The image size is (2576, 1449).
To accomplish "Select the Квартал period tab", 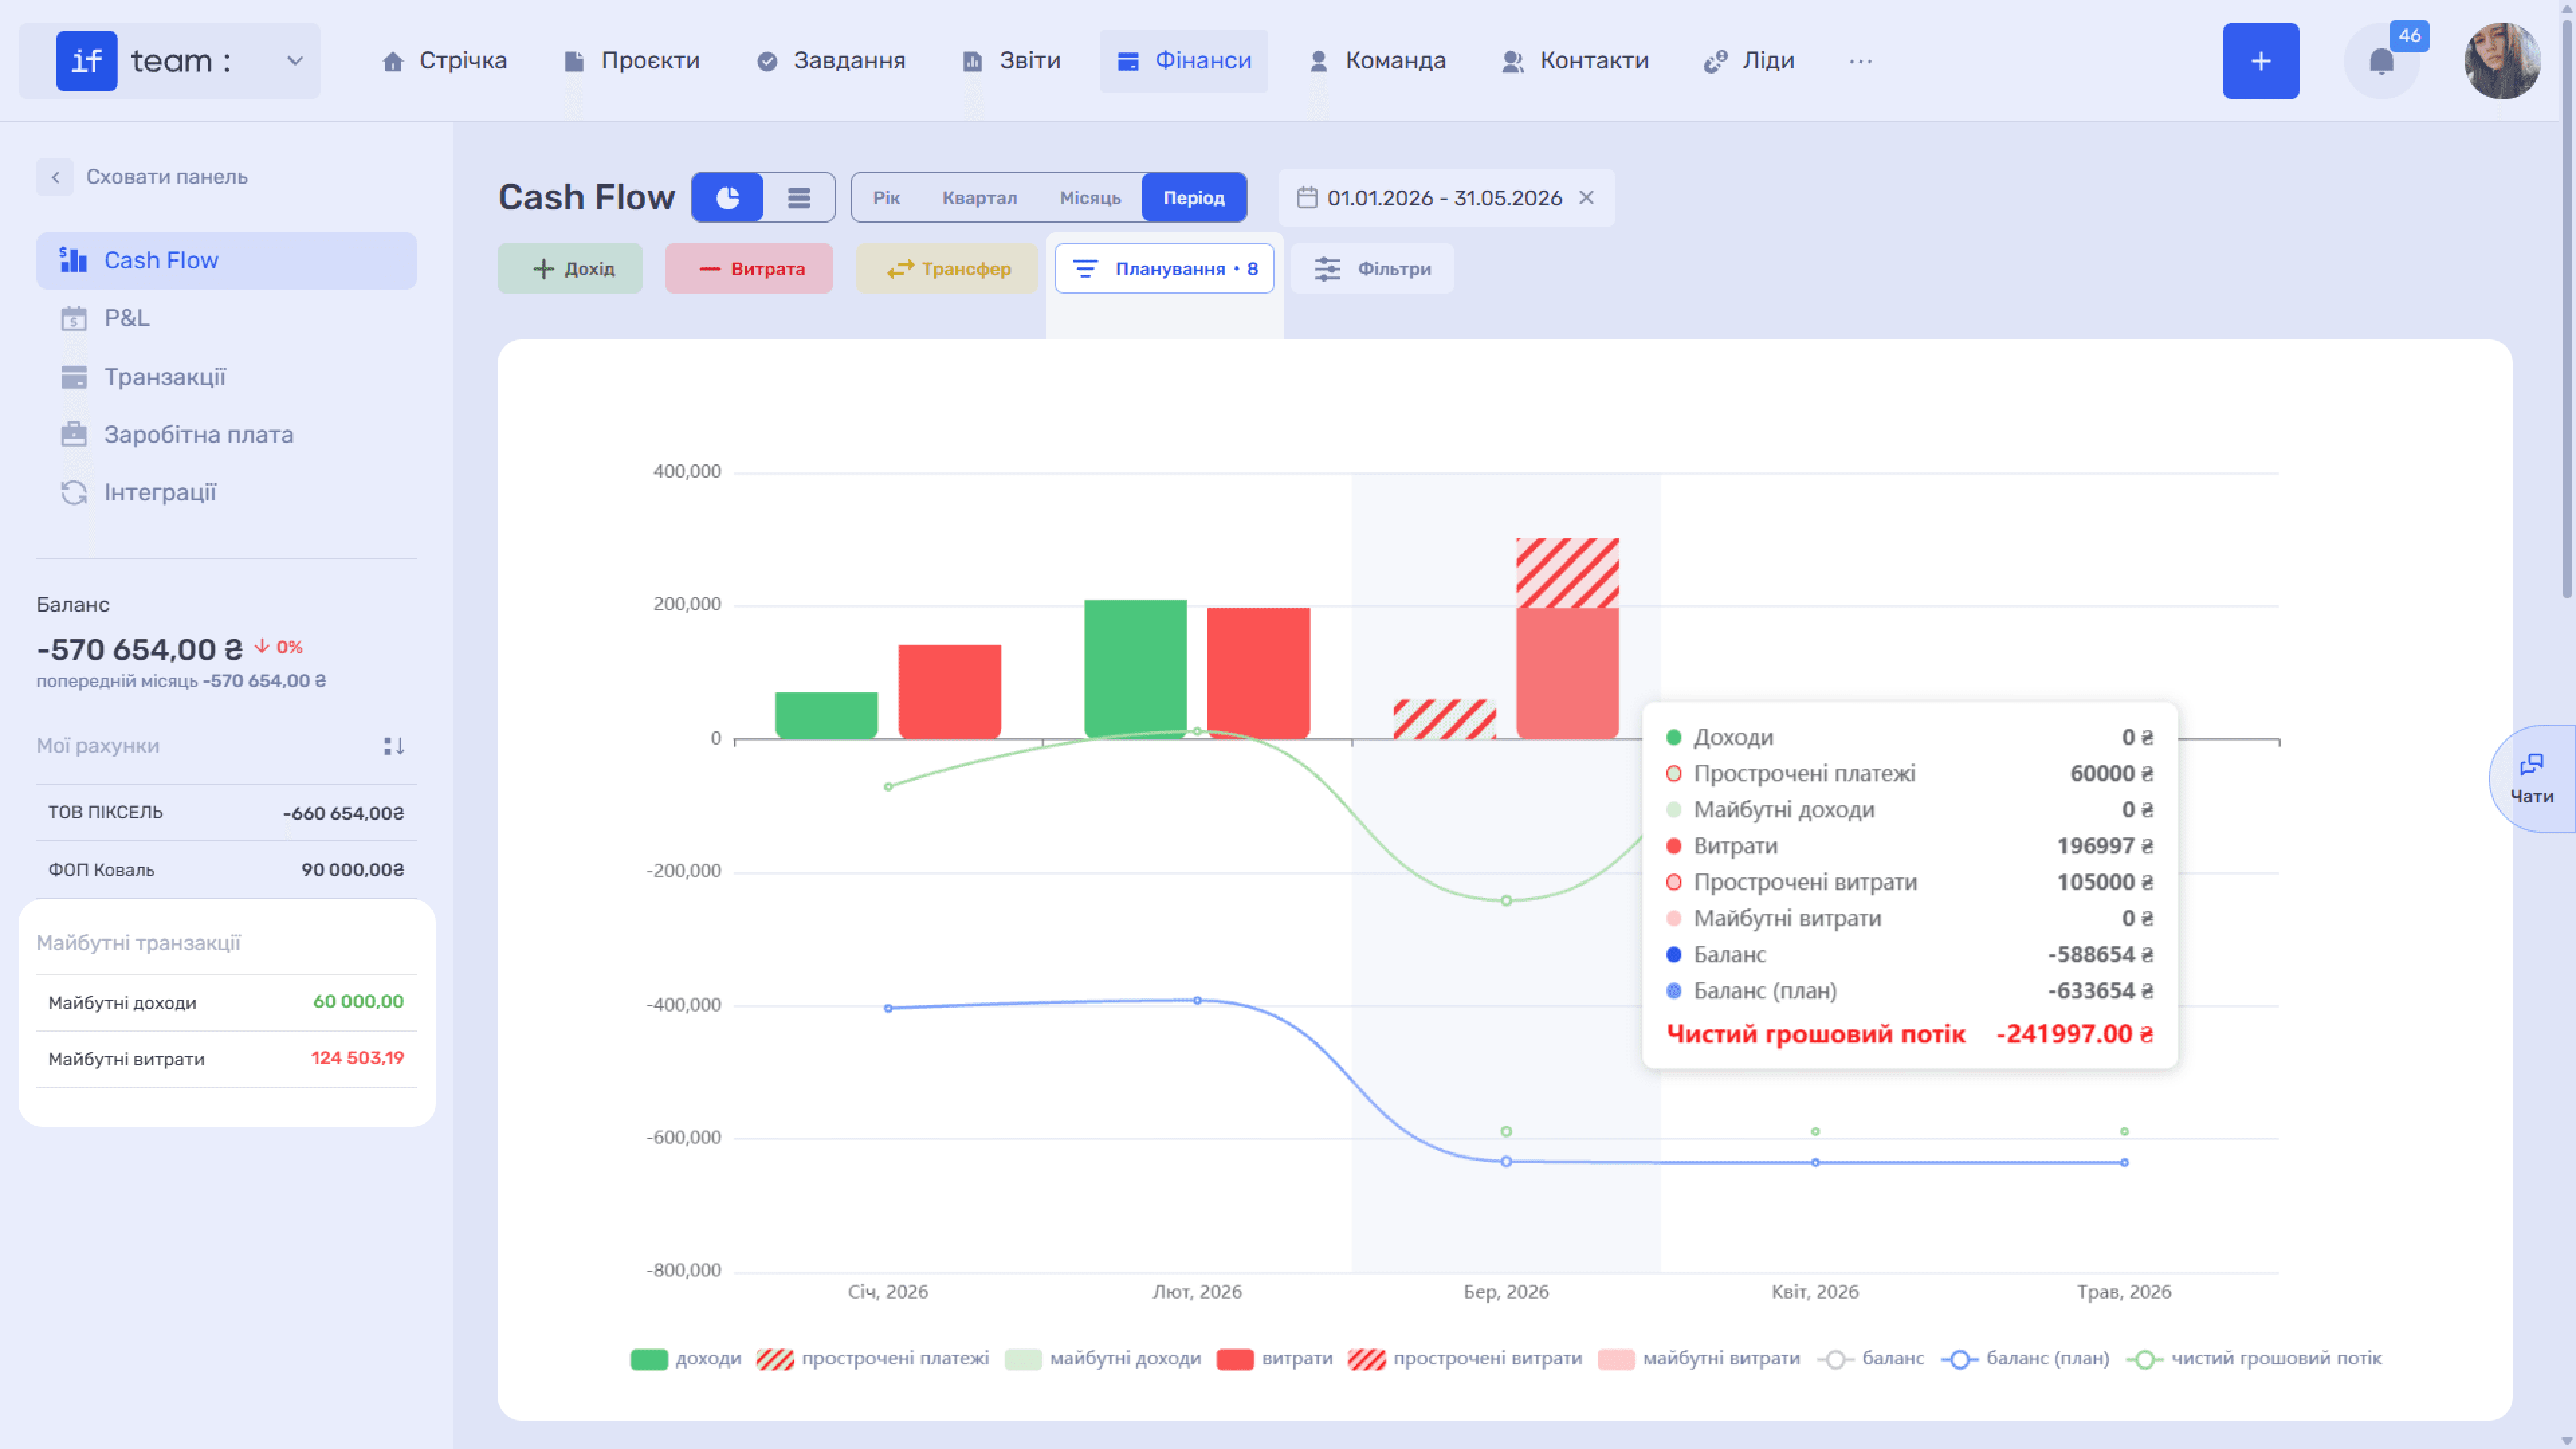I will [x=979, y=197].
